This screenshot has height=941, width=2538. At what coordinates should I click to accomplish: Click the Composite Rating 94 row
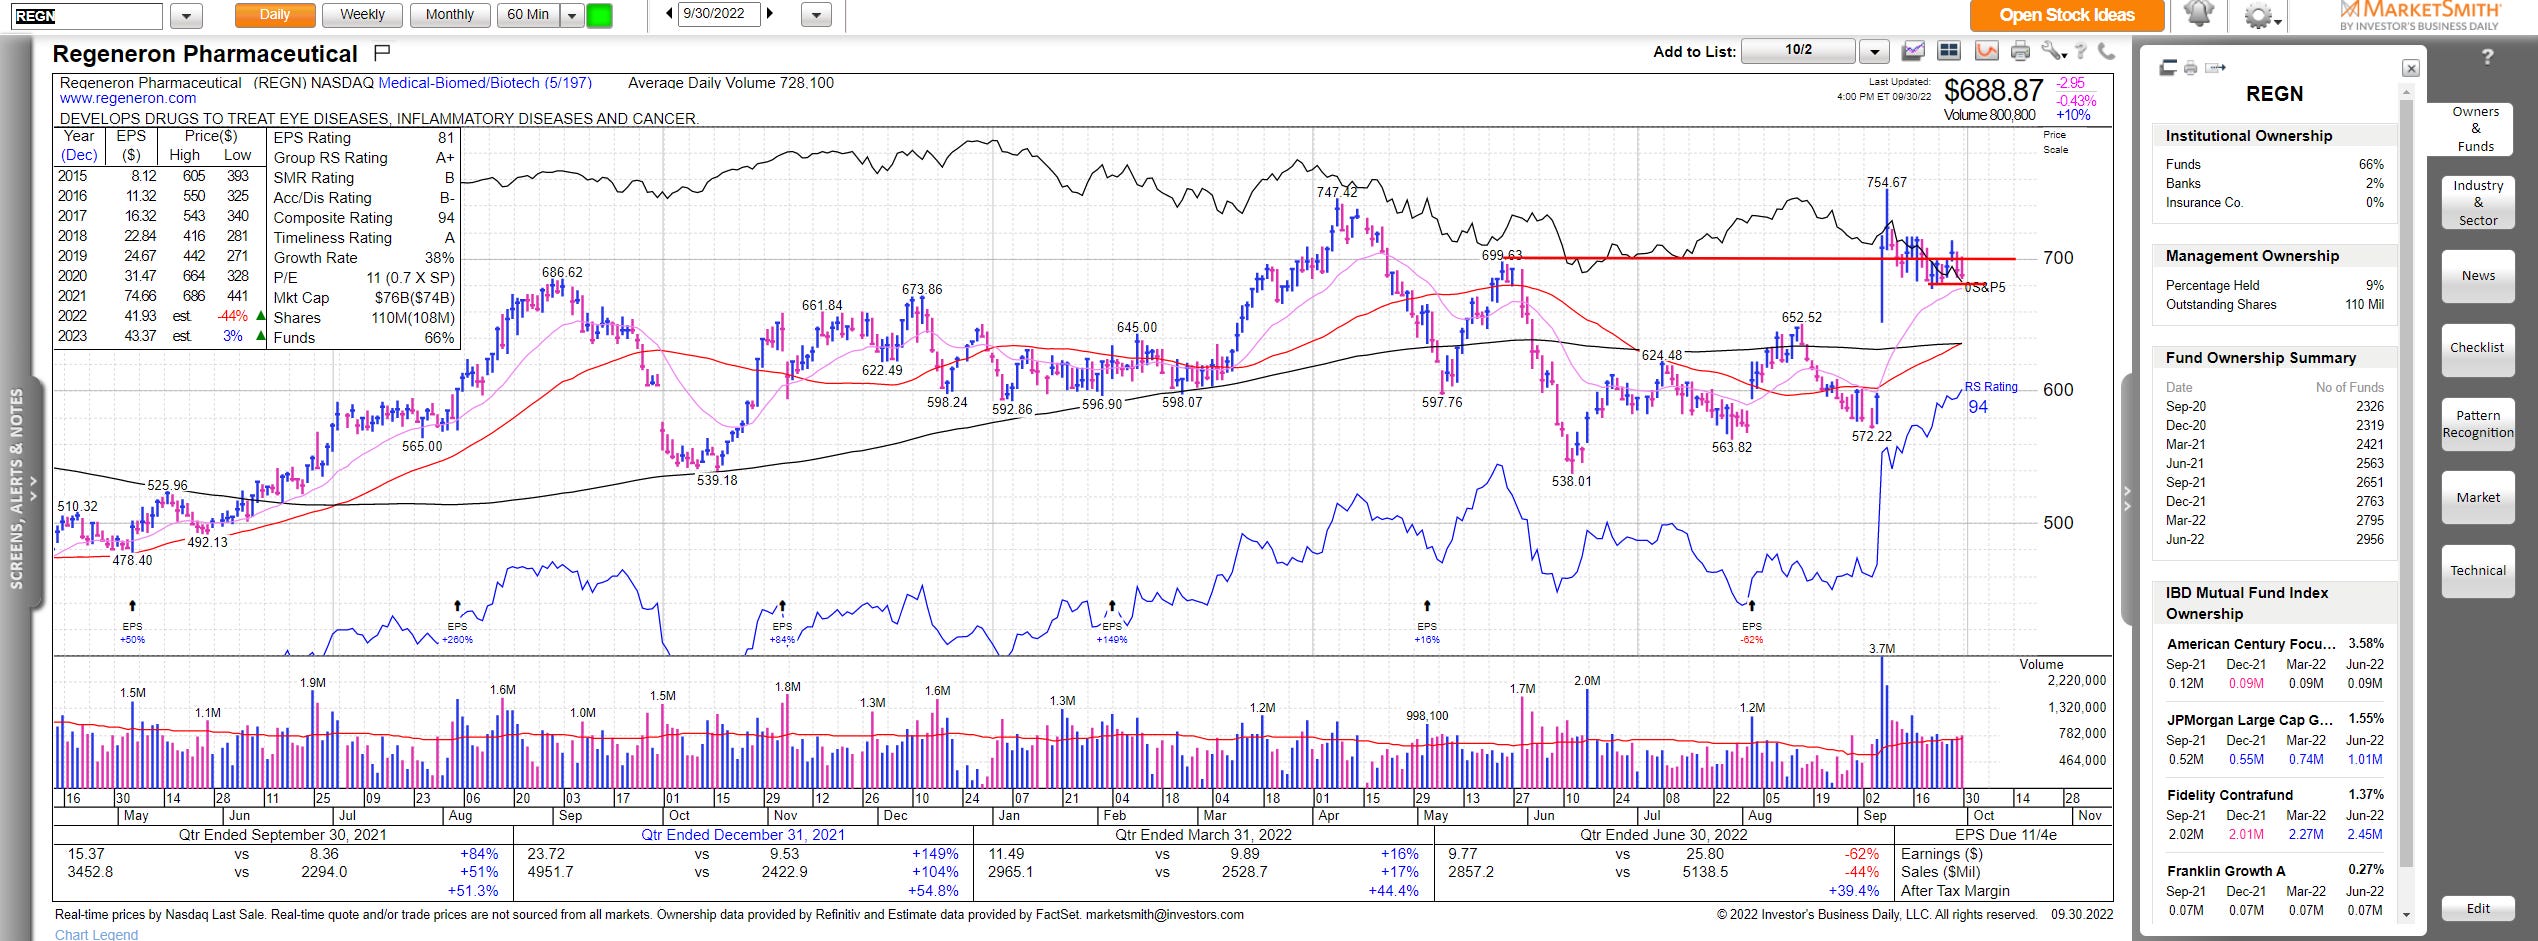[x=364, y=218]
